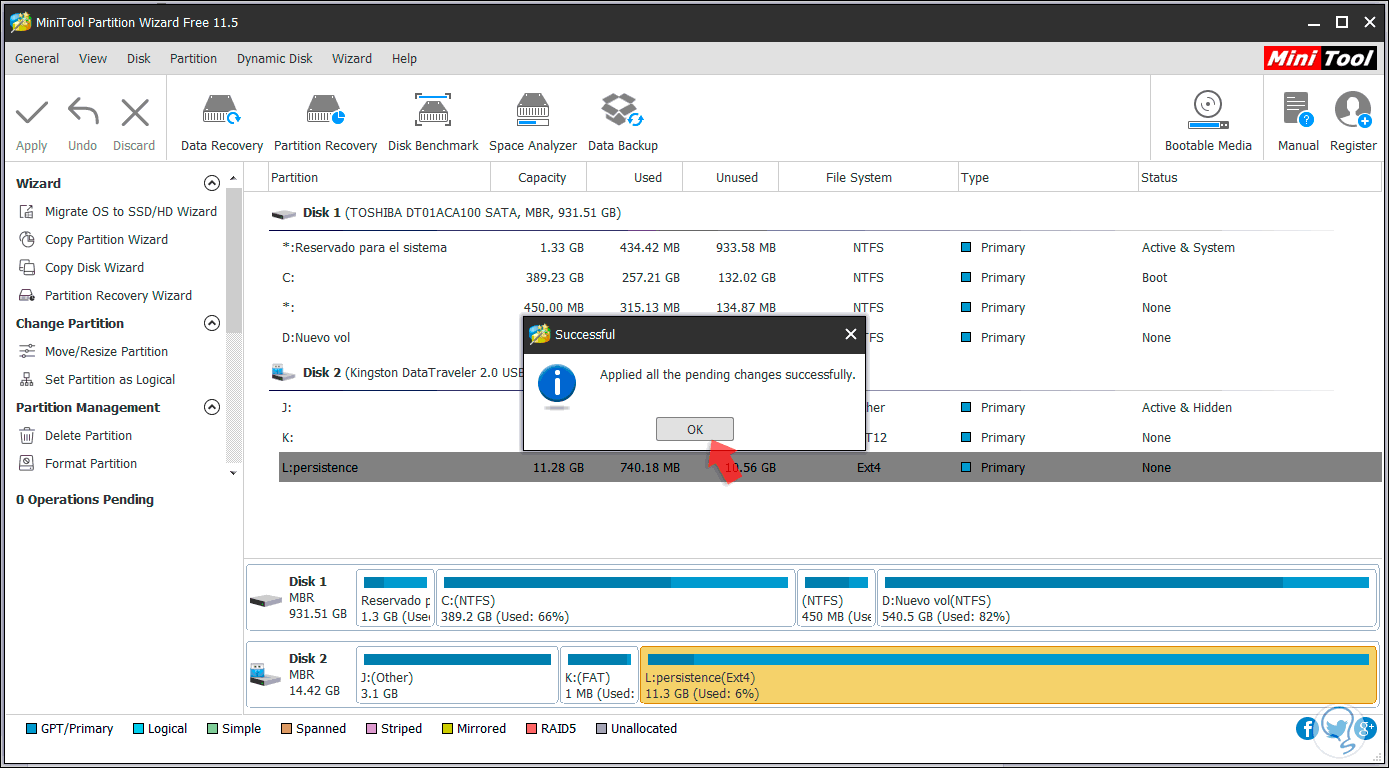This screenshot has height=768, width=1389.
Task: Select the D:Nuevo vol(NTFS) block in disk map
Action: coord(1127,598)
